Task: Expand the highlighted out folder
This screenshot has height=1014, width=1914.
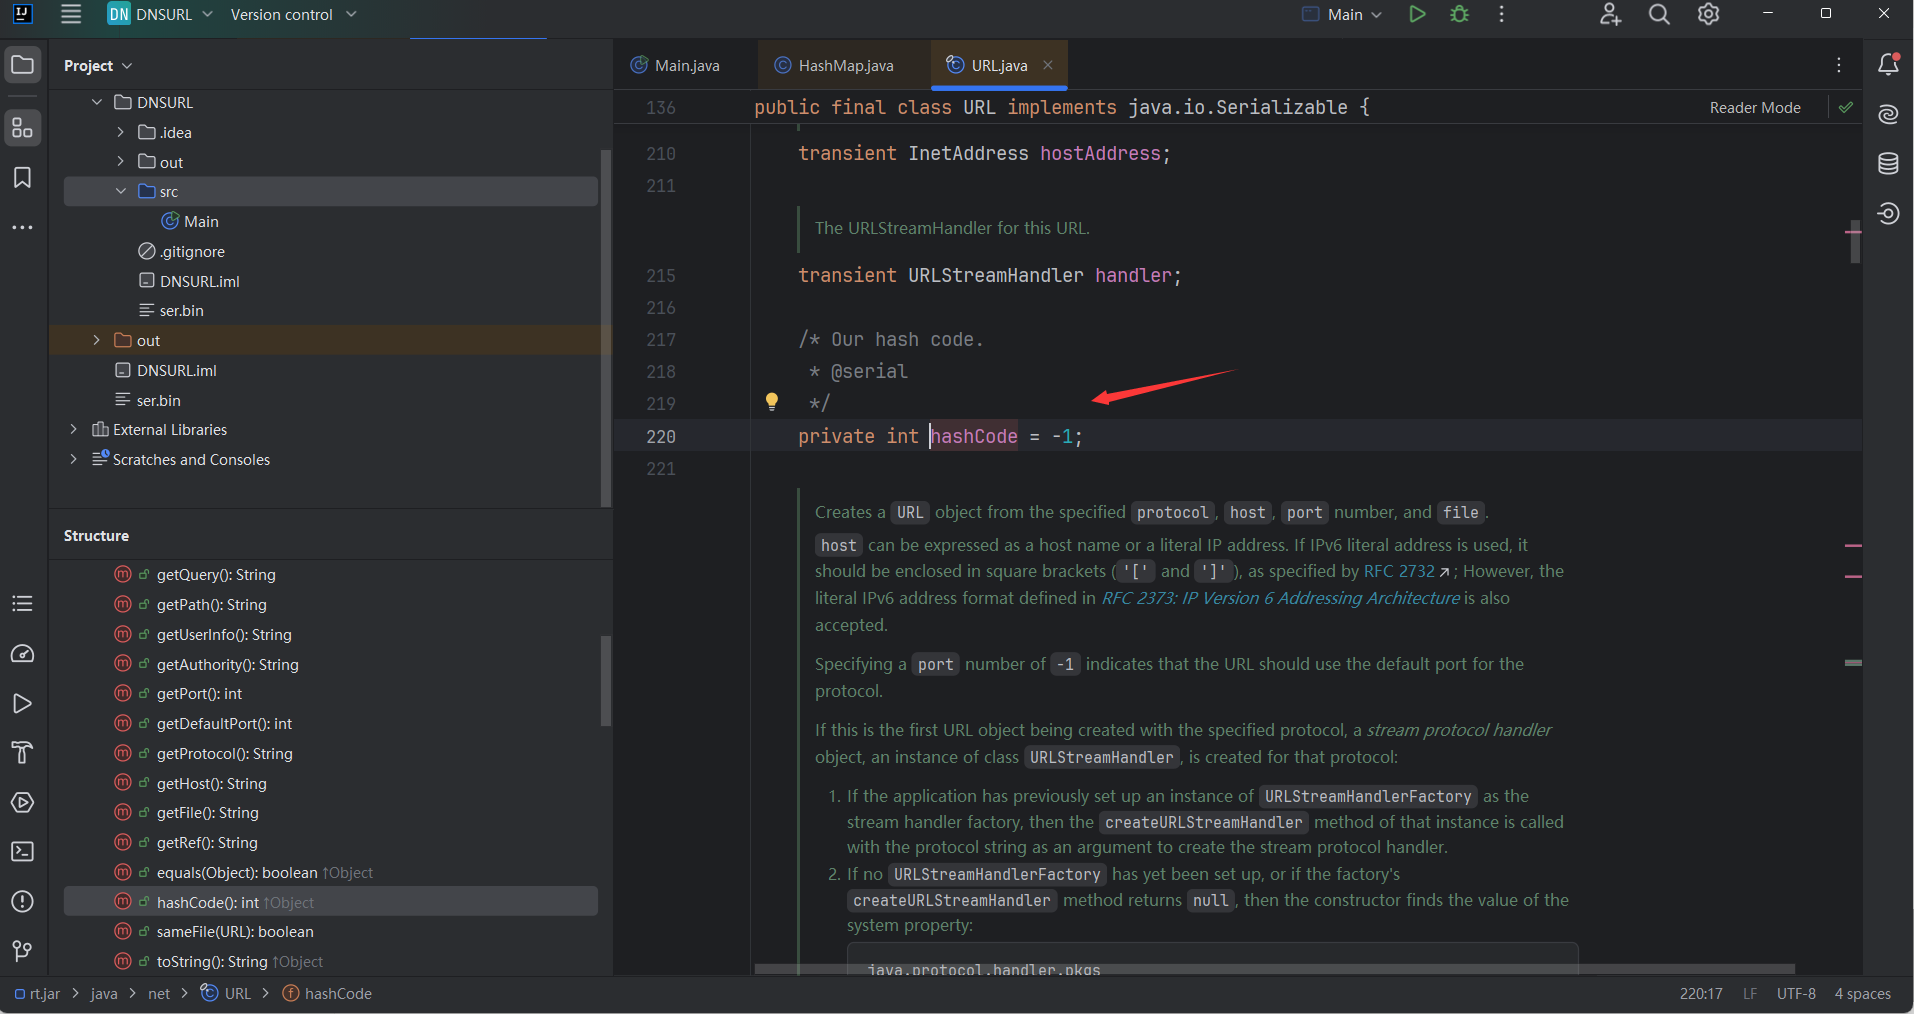Action: 97,340
